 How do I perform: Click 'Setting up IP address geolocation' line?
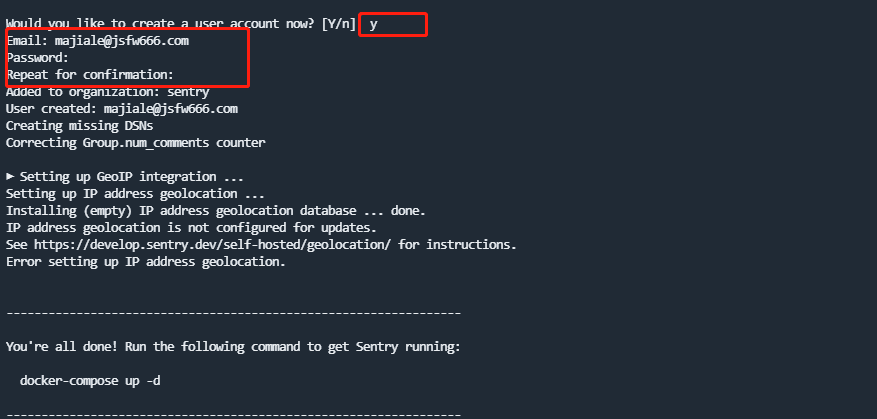point(135,194)
